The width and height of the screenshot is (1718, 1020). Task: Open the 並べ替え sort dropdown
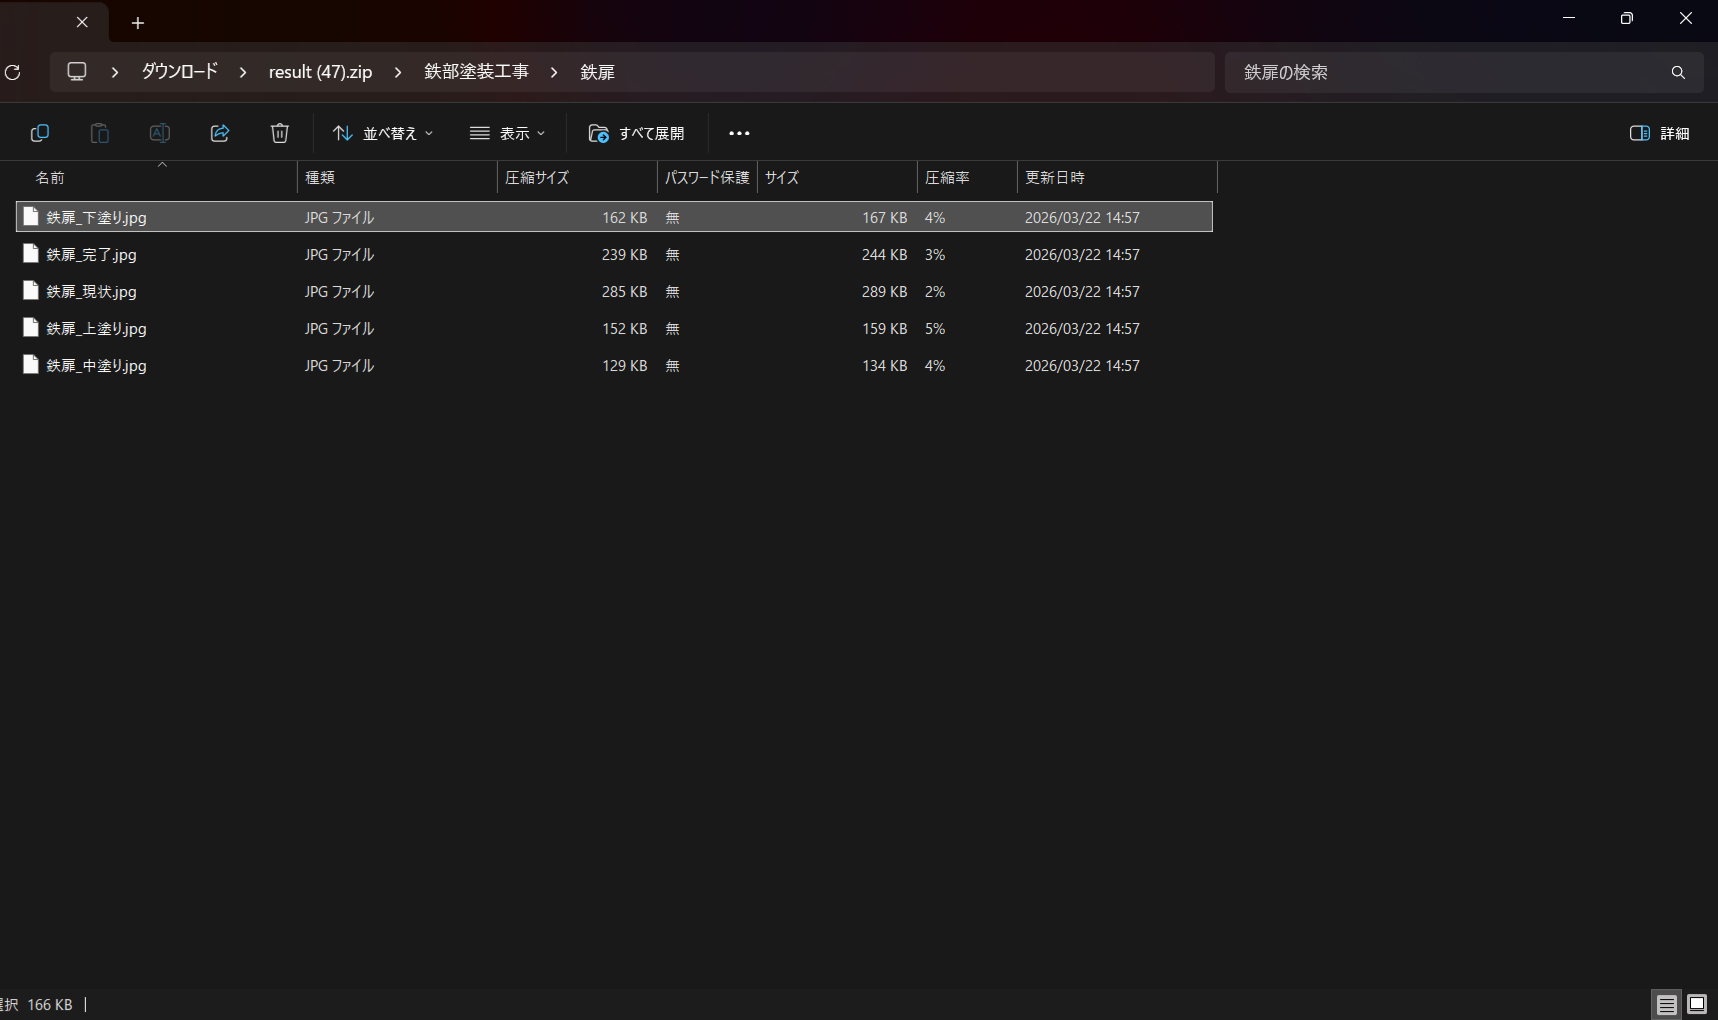point(383,133)
